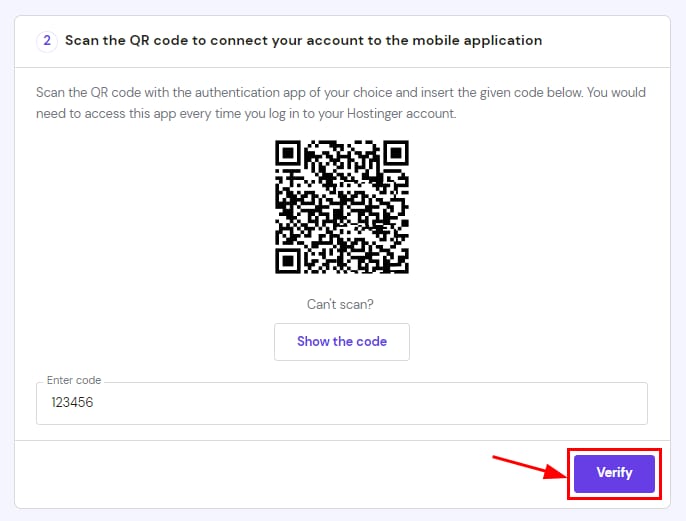Click the 123456 value in the code field
The image size is (686, 521).
pos(79,403)
